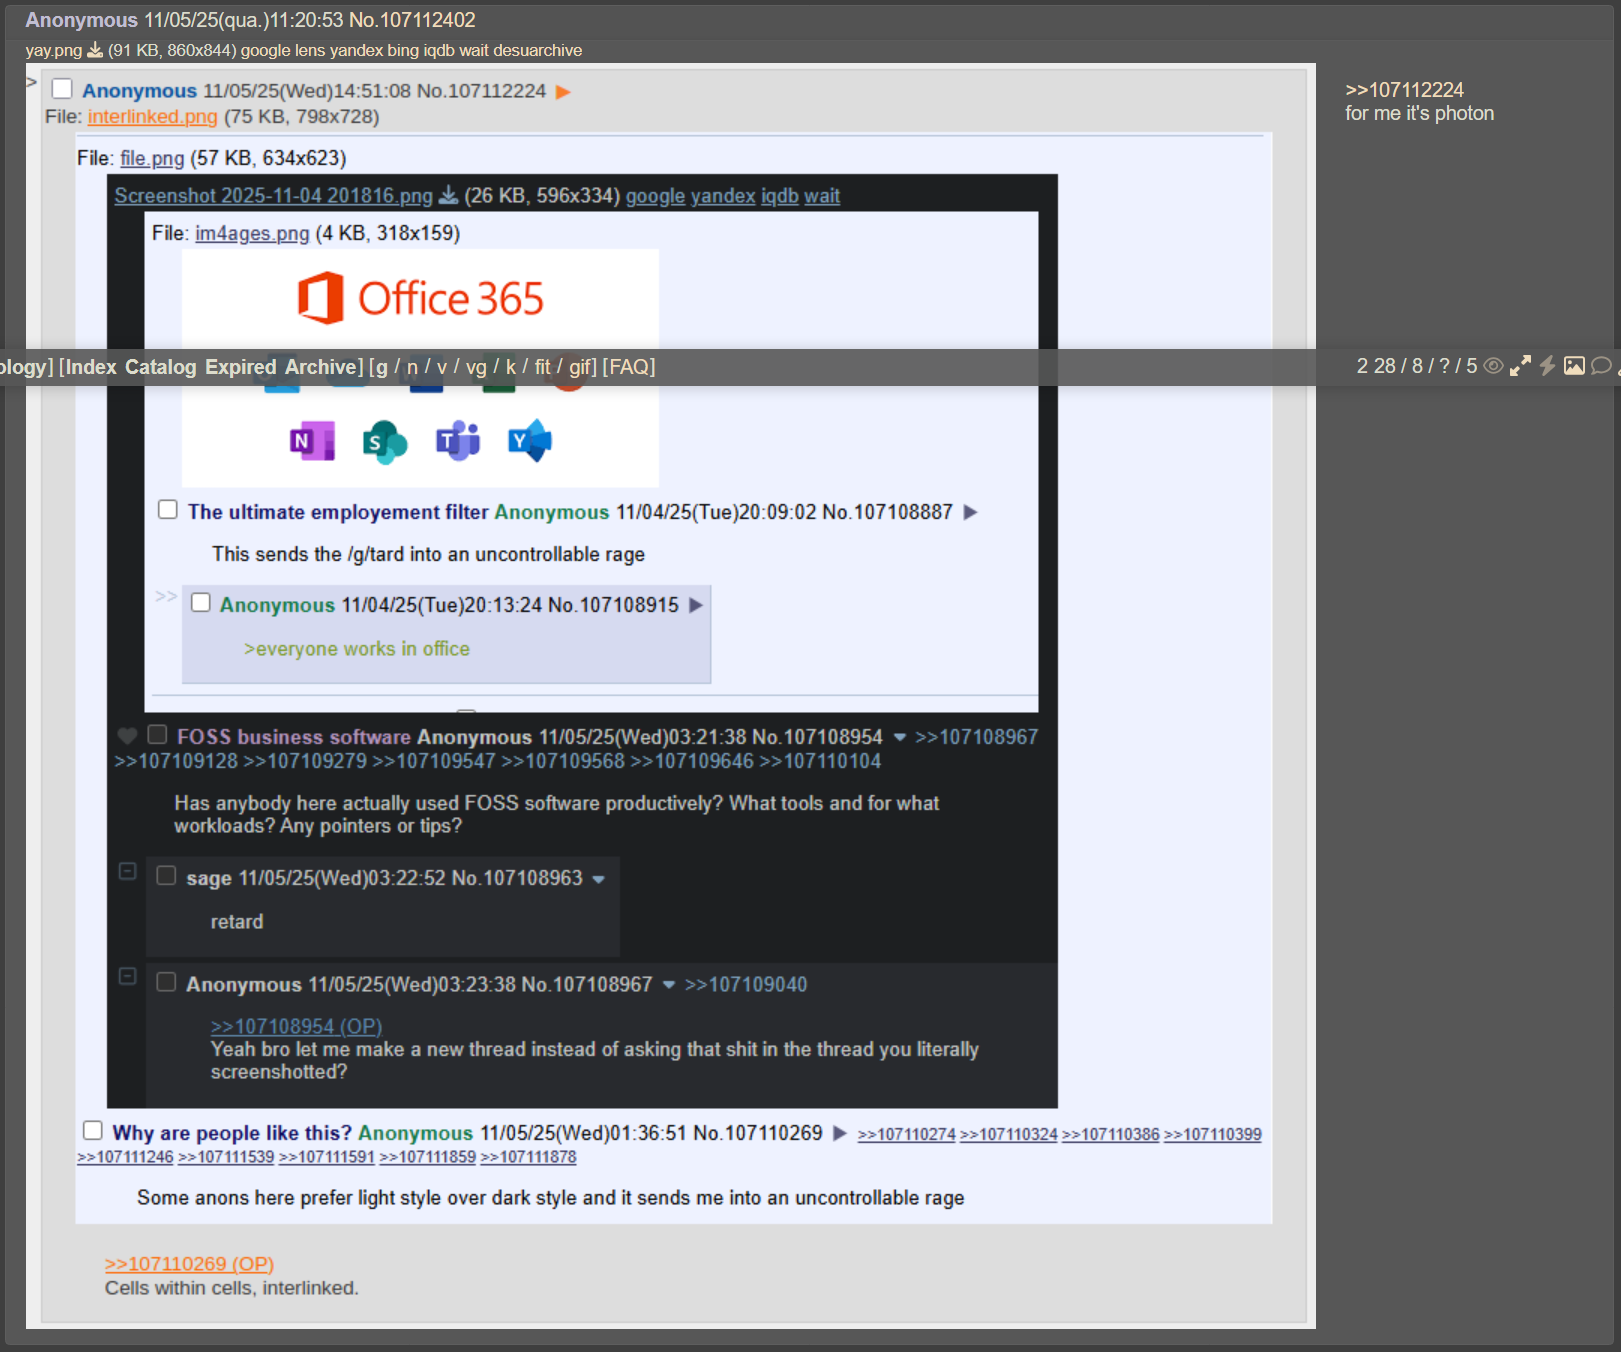The height and width of the screenshot is (1352, 1621).
Task: Open the dropdown arrow after No.107108954
Action: click(x=900, y=738)
